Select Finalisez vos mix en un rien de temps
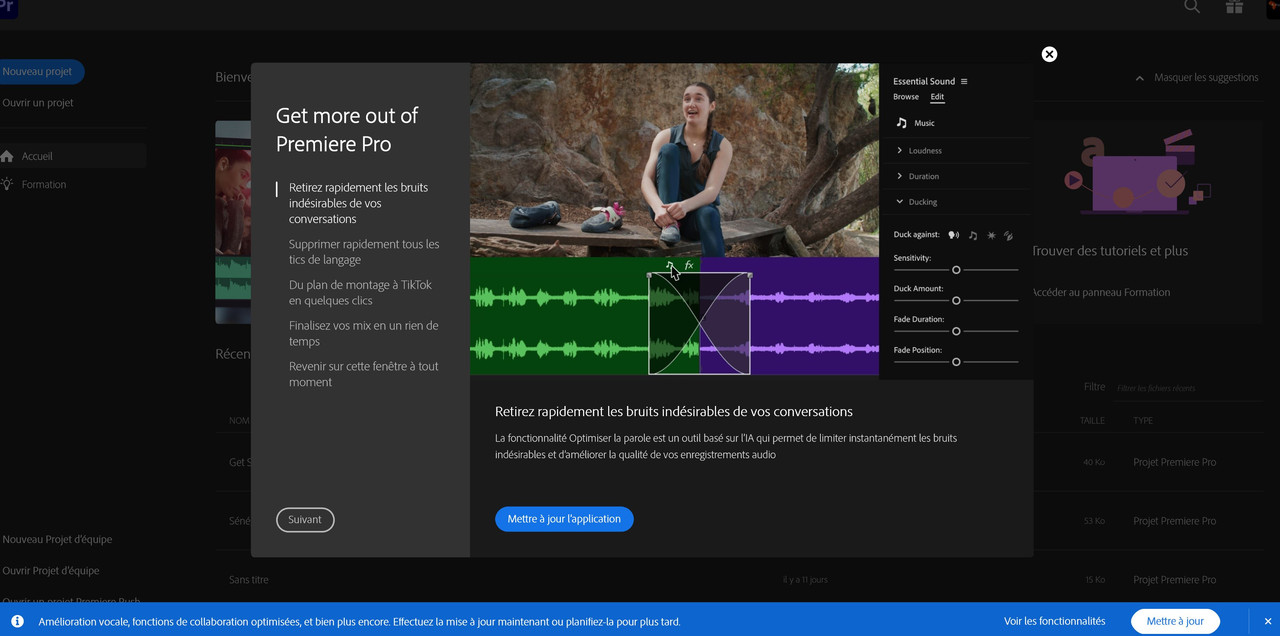The width and height of the screenshot is (1280, 636). [x=363, y=333]
